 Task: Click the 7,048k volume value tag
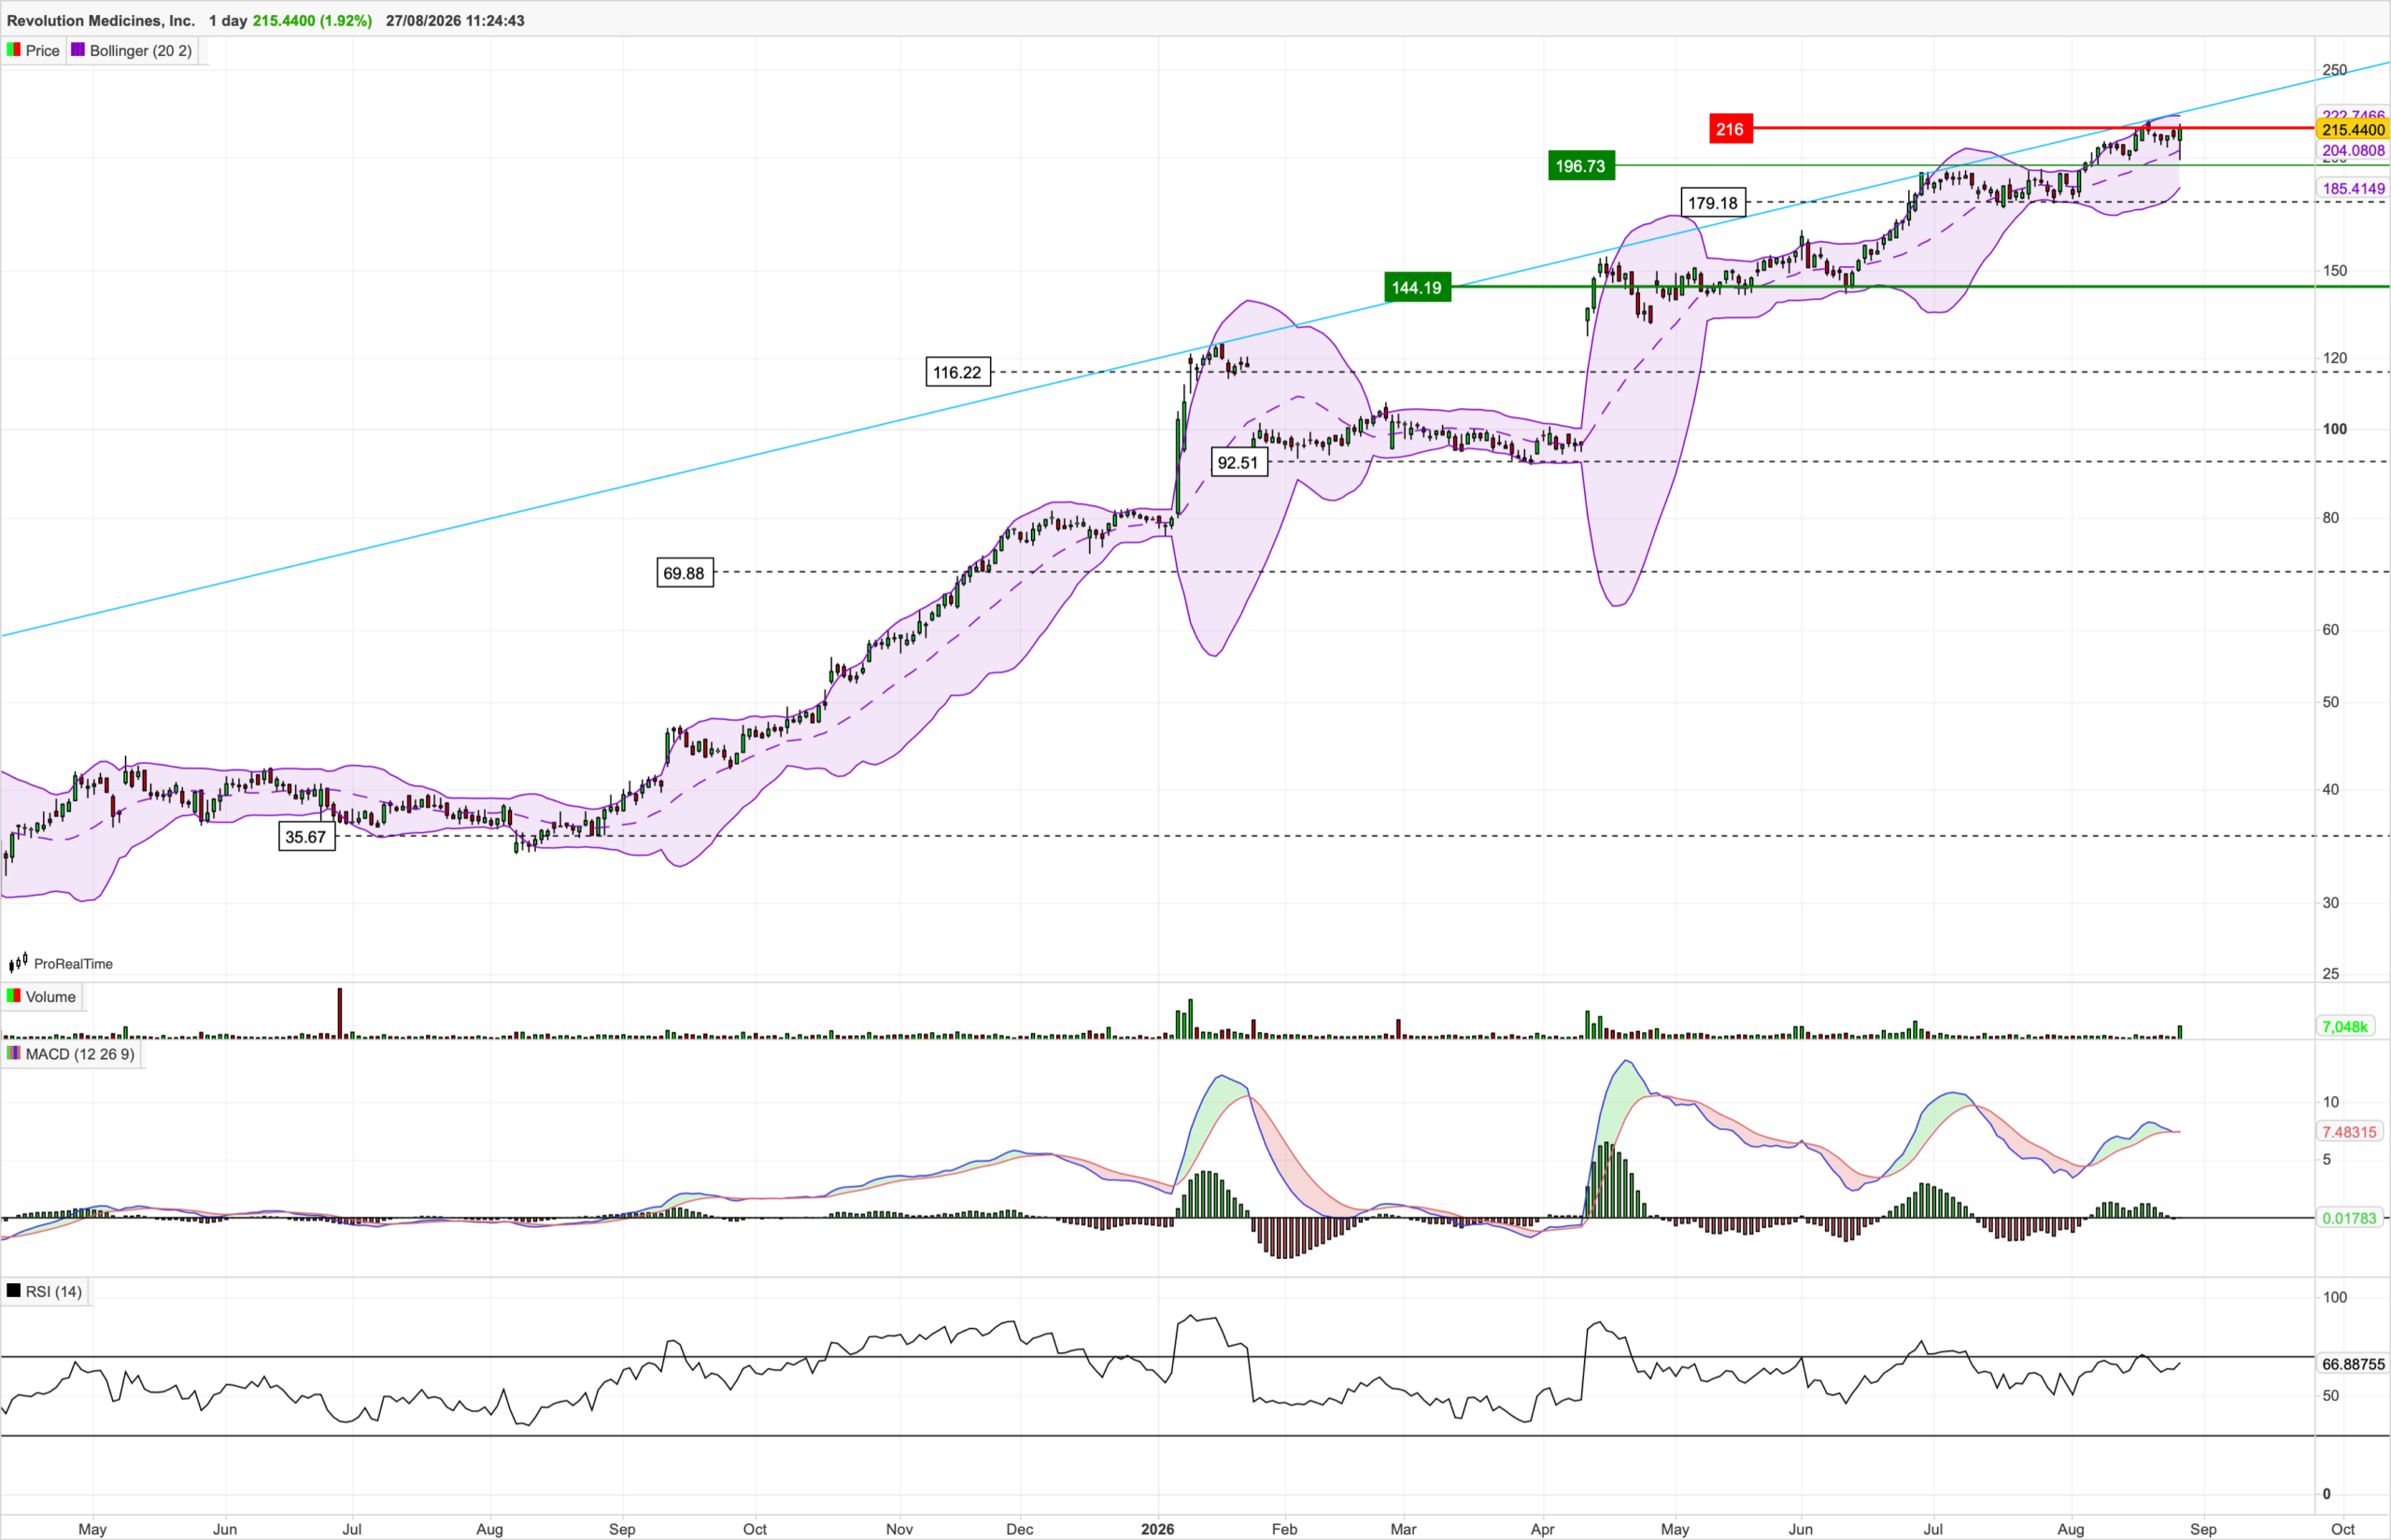(2345, 1026)
